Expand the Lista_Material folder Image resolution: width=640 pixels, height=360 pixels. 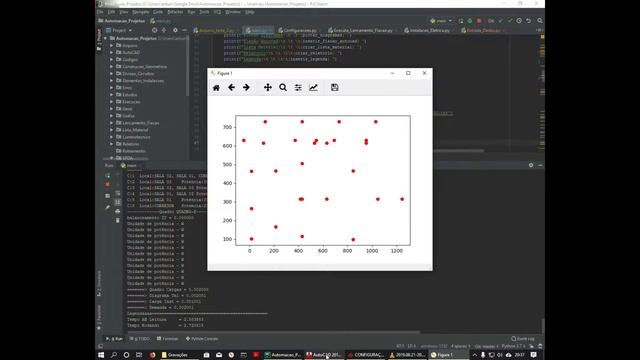[x=111, y=130]
